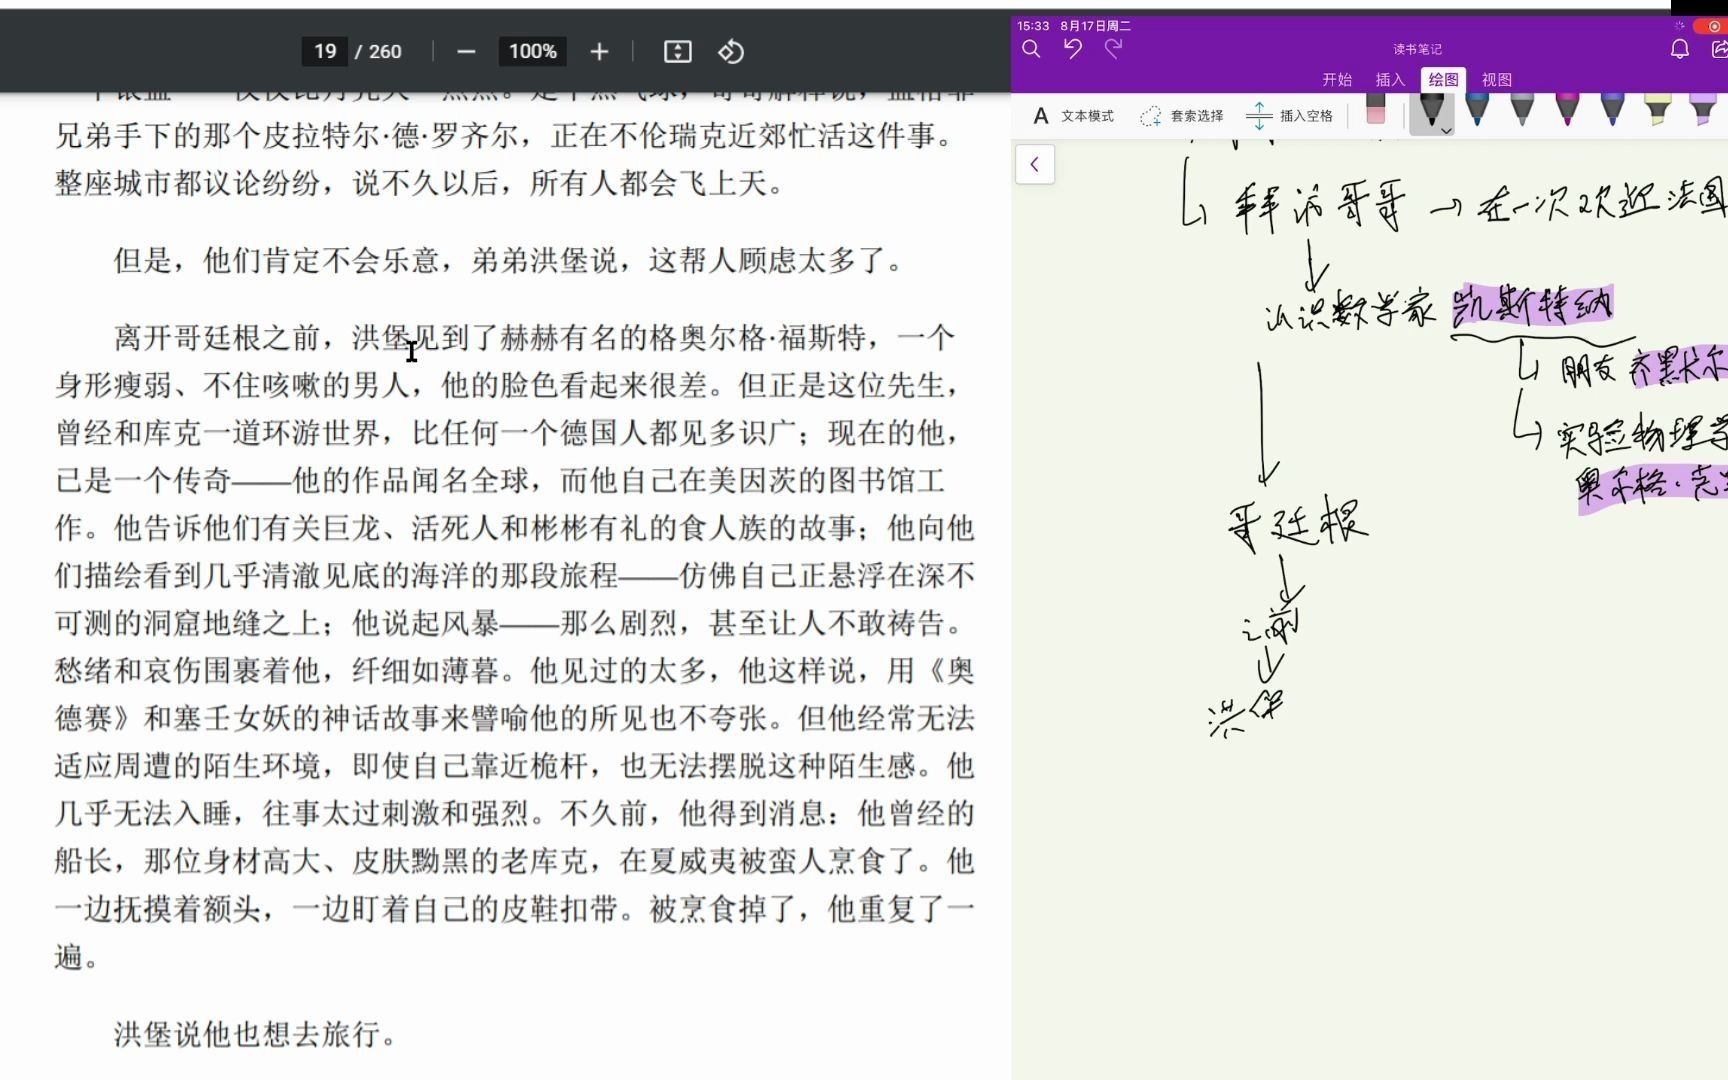Go back with the left chevron button
The height and width of the screenshot is (1080, 1728).
[1035, 164]
